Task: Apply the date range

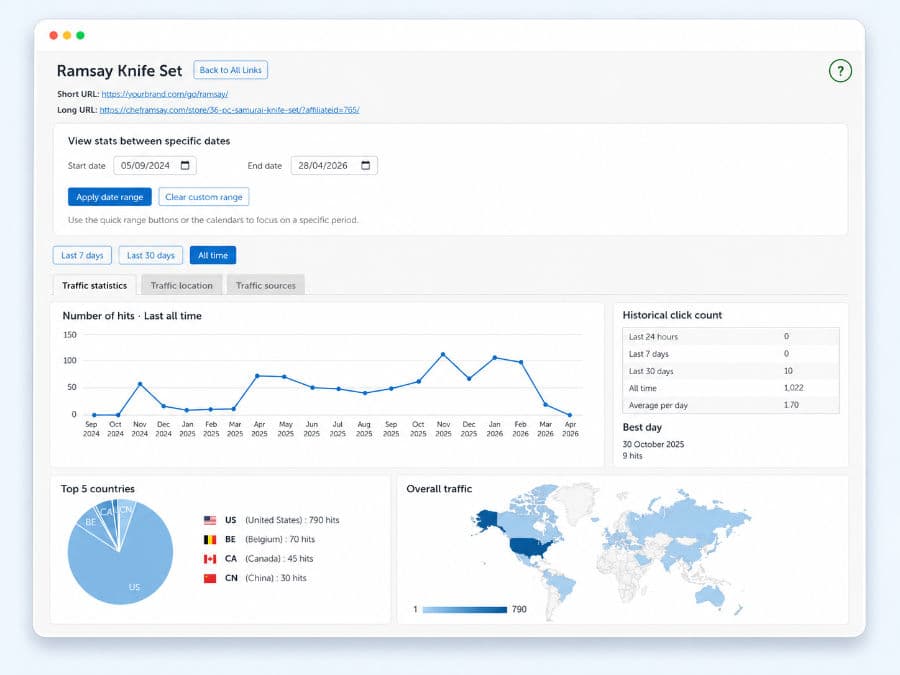Action: pyautogui.click(x=110, y=197)
